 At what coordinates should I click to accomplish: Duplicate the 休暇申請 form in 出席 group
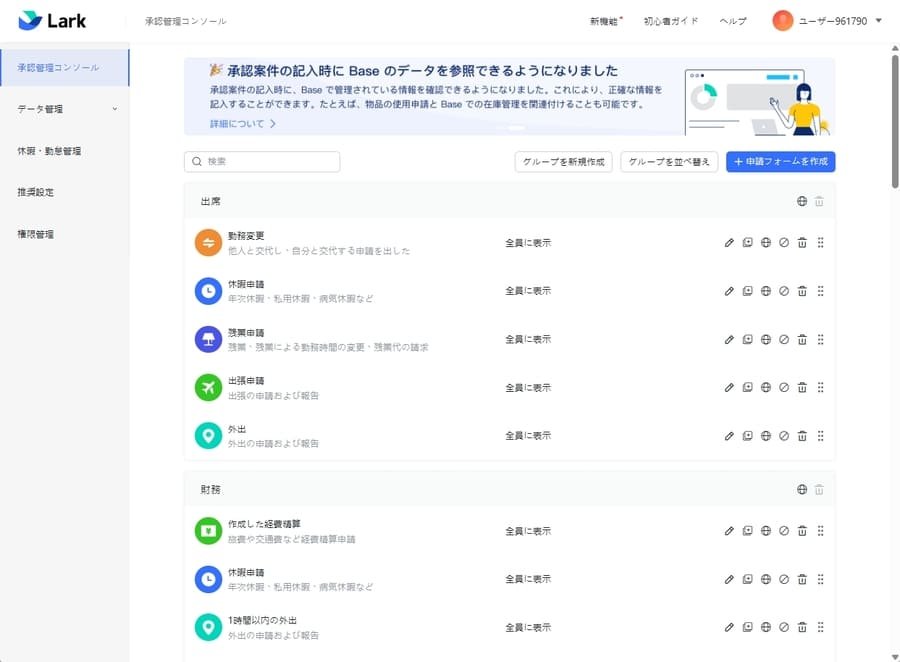click(747, 290)
